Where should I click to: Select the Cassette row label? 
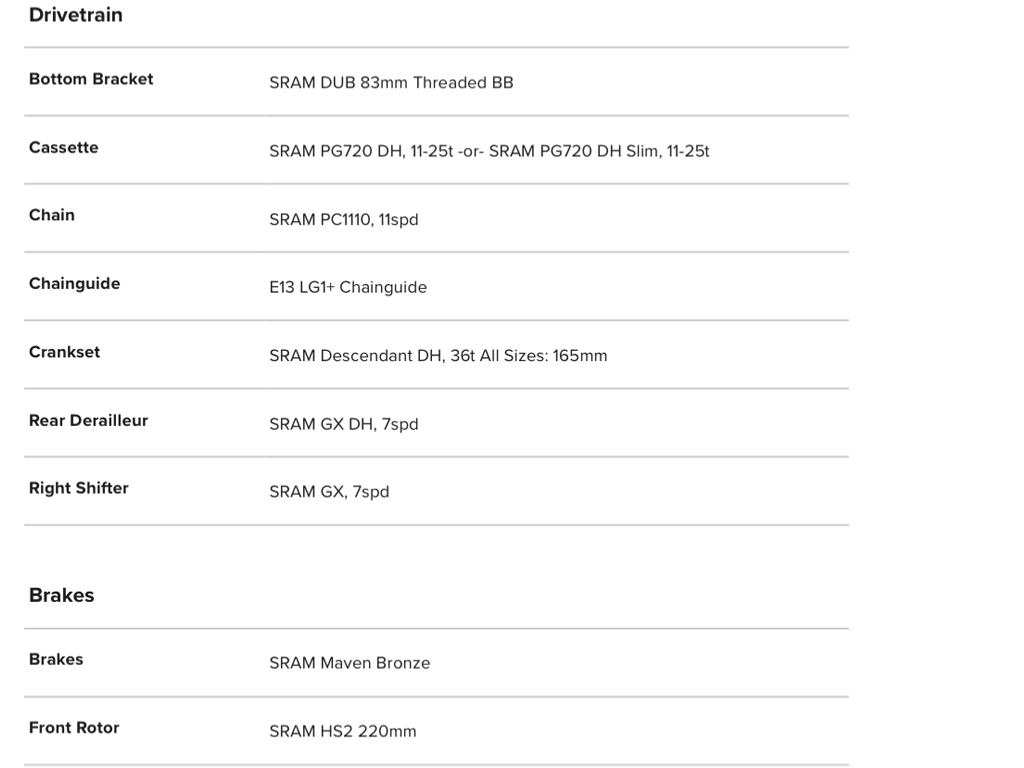(64, 148)
